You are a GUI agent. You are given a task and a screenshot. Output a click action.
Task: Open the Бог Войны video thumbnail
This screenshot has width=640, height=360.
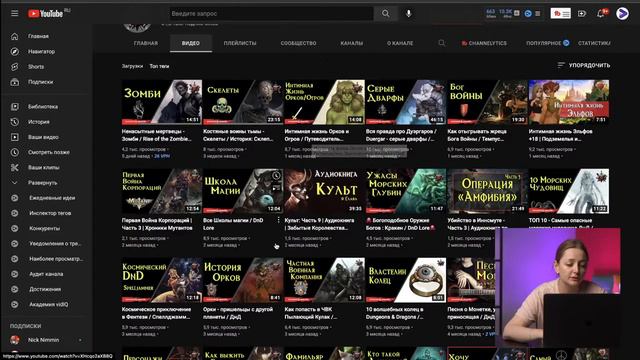tap(487, 102)
